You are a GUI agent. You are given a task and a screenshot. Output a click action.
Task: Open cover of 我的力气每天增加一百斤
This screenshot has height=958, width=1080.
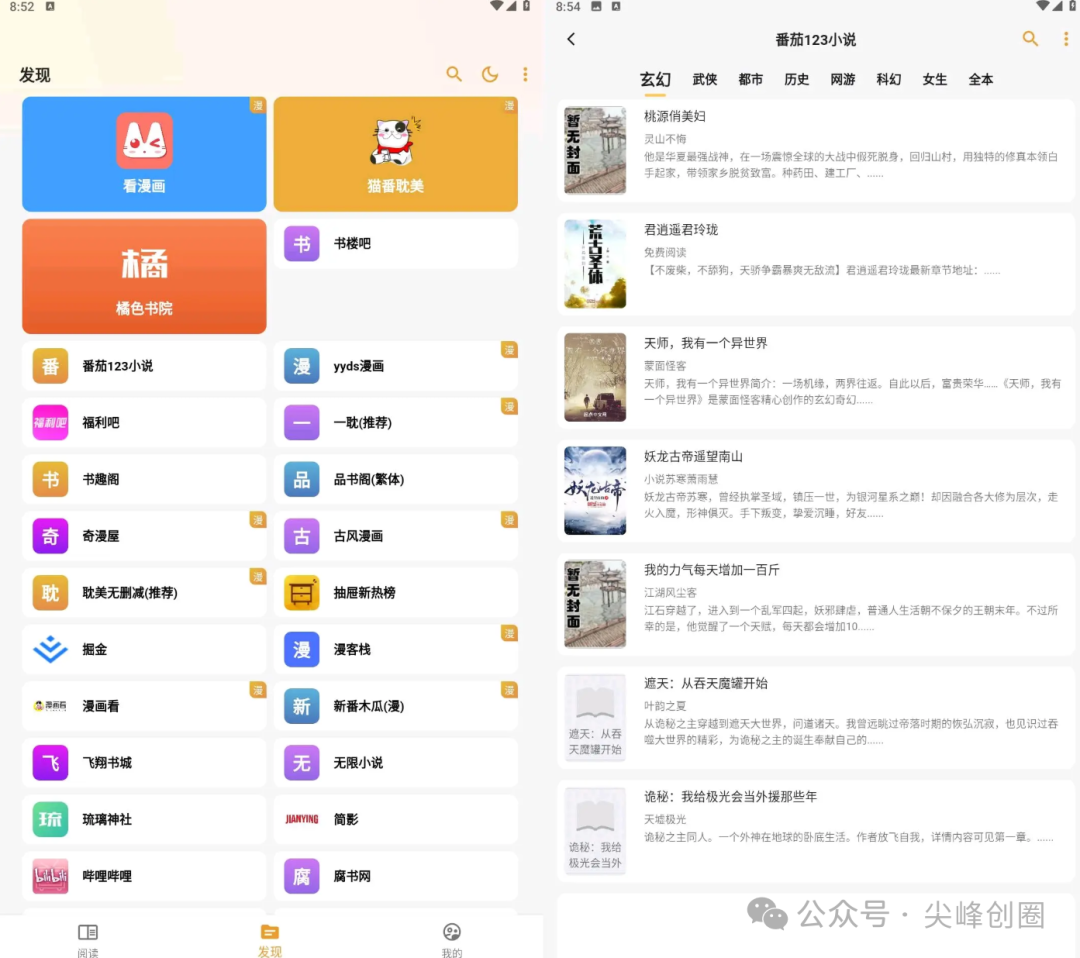(x=595, y=604)
